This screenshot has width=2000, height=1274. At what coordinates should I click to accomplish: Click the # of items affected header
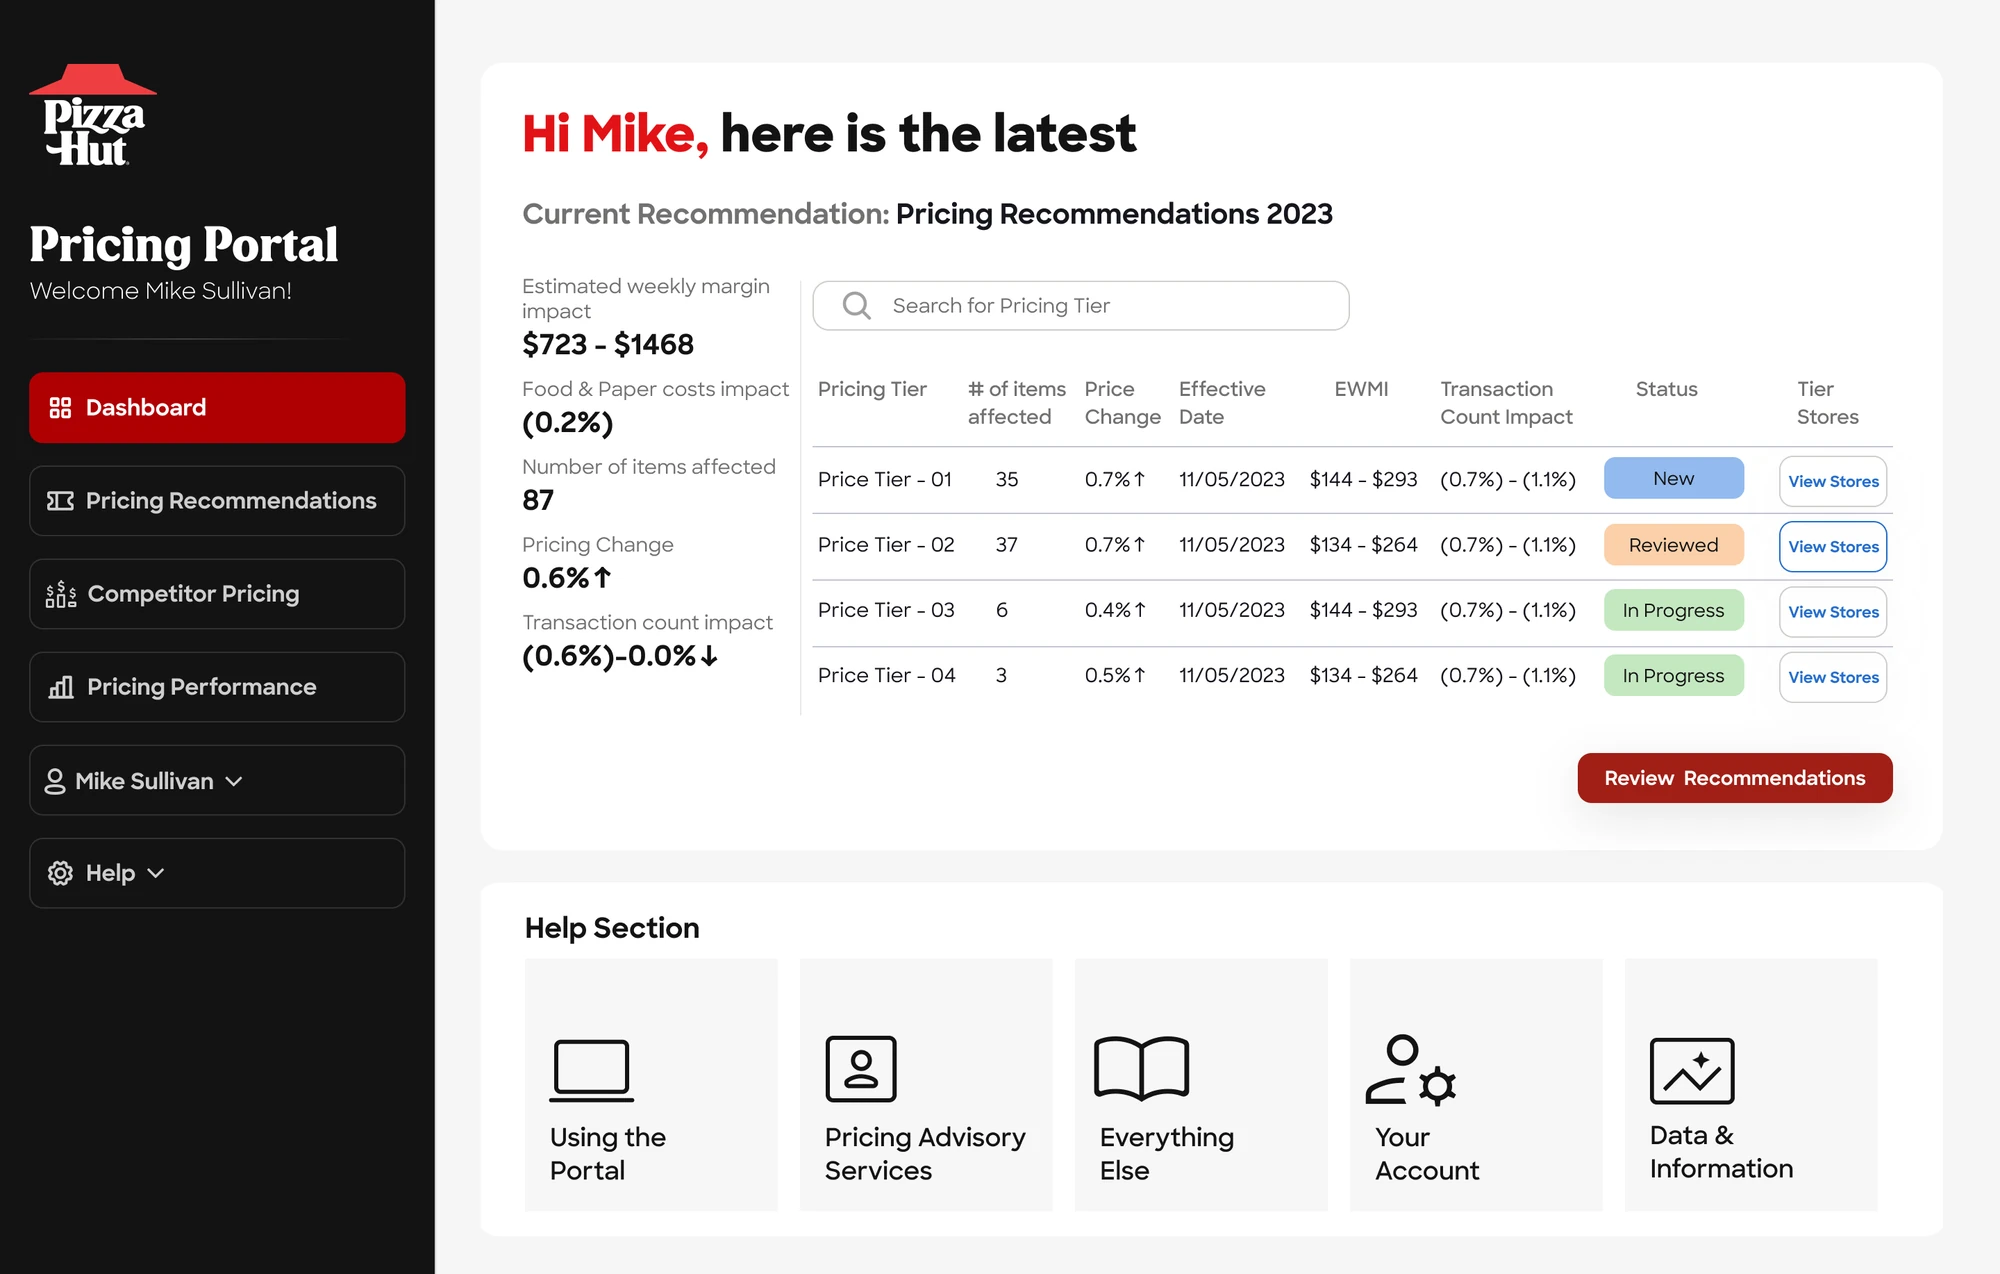click(1017, 403)
